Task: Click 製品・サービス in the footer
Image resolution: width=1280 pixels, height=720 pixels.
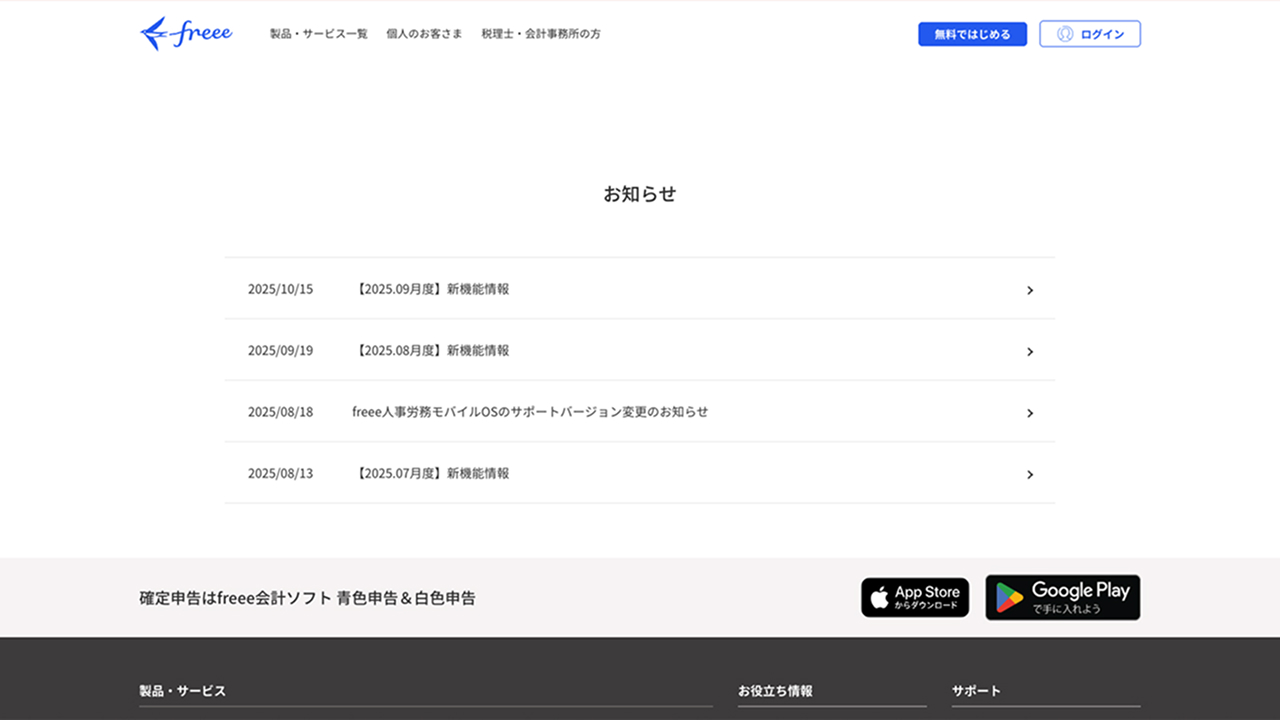Action: click(x=182, y=691)
